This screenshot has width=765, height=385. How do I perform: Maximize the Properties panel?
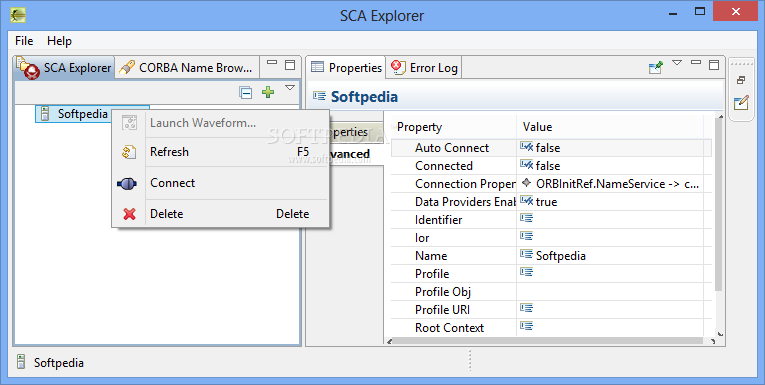pyautogui.click(x=714, y=64)
